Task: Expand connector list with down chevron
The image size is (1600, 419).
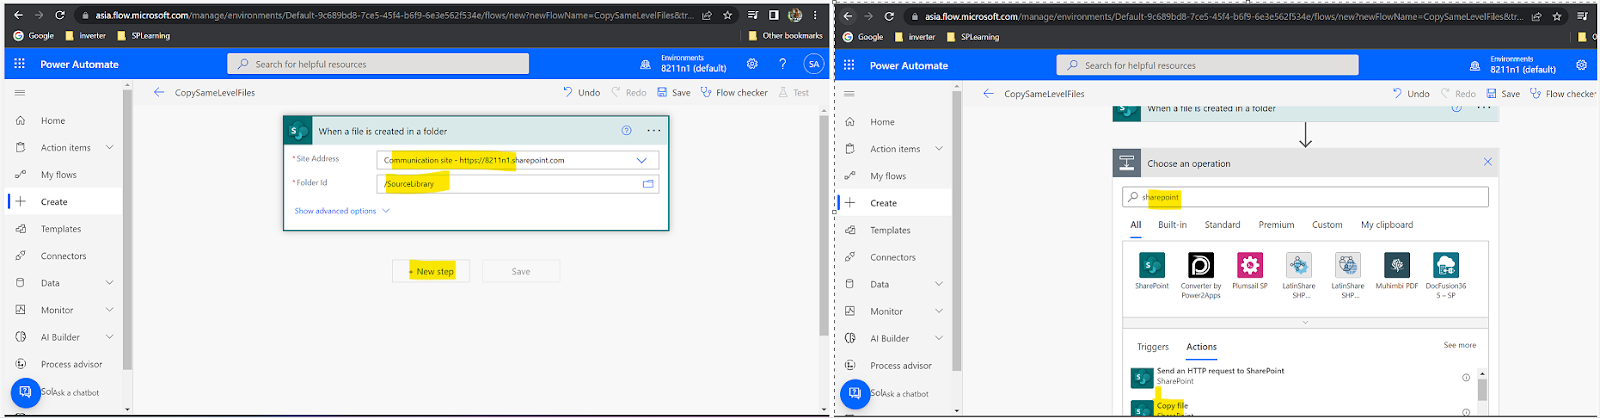Action: pos(1305,322)
